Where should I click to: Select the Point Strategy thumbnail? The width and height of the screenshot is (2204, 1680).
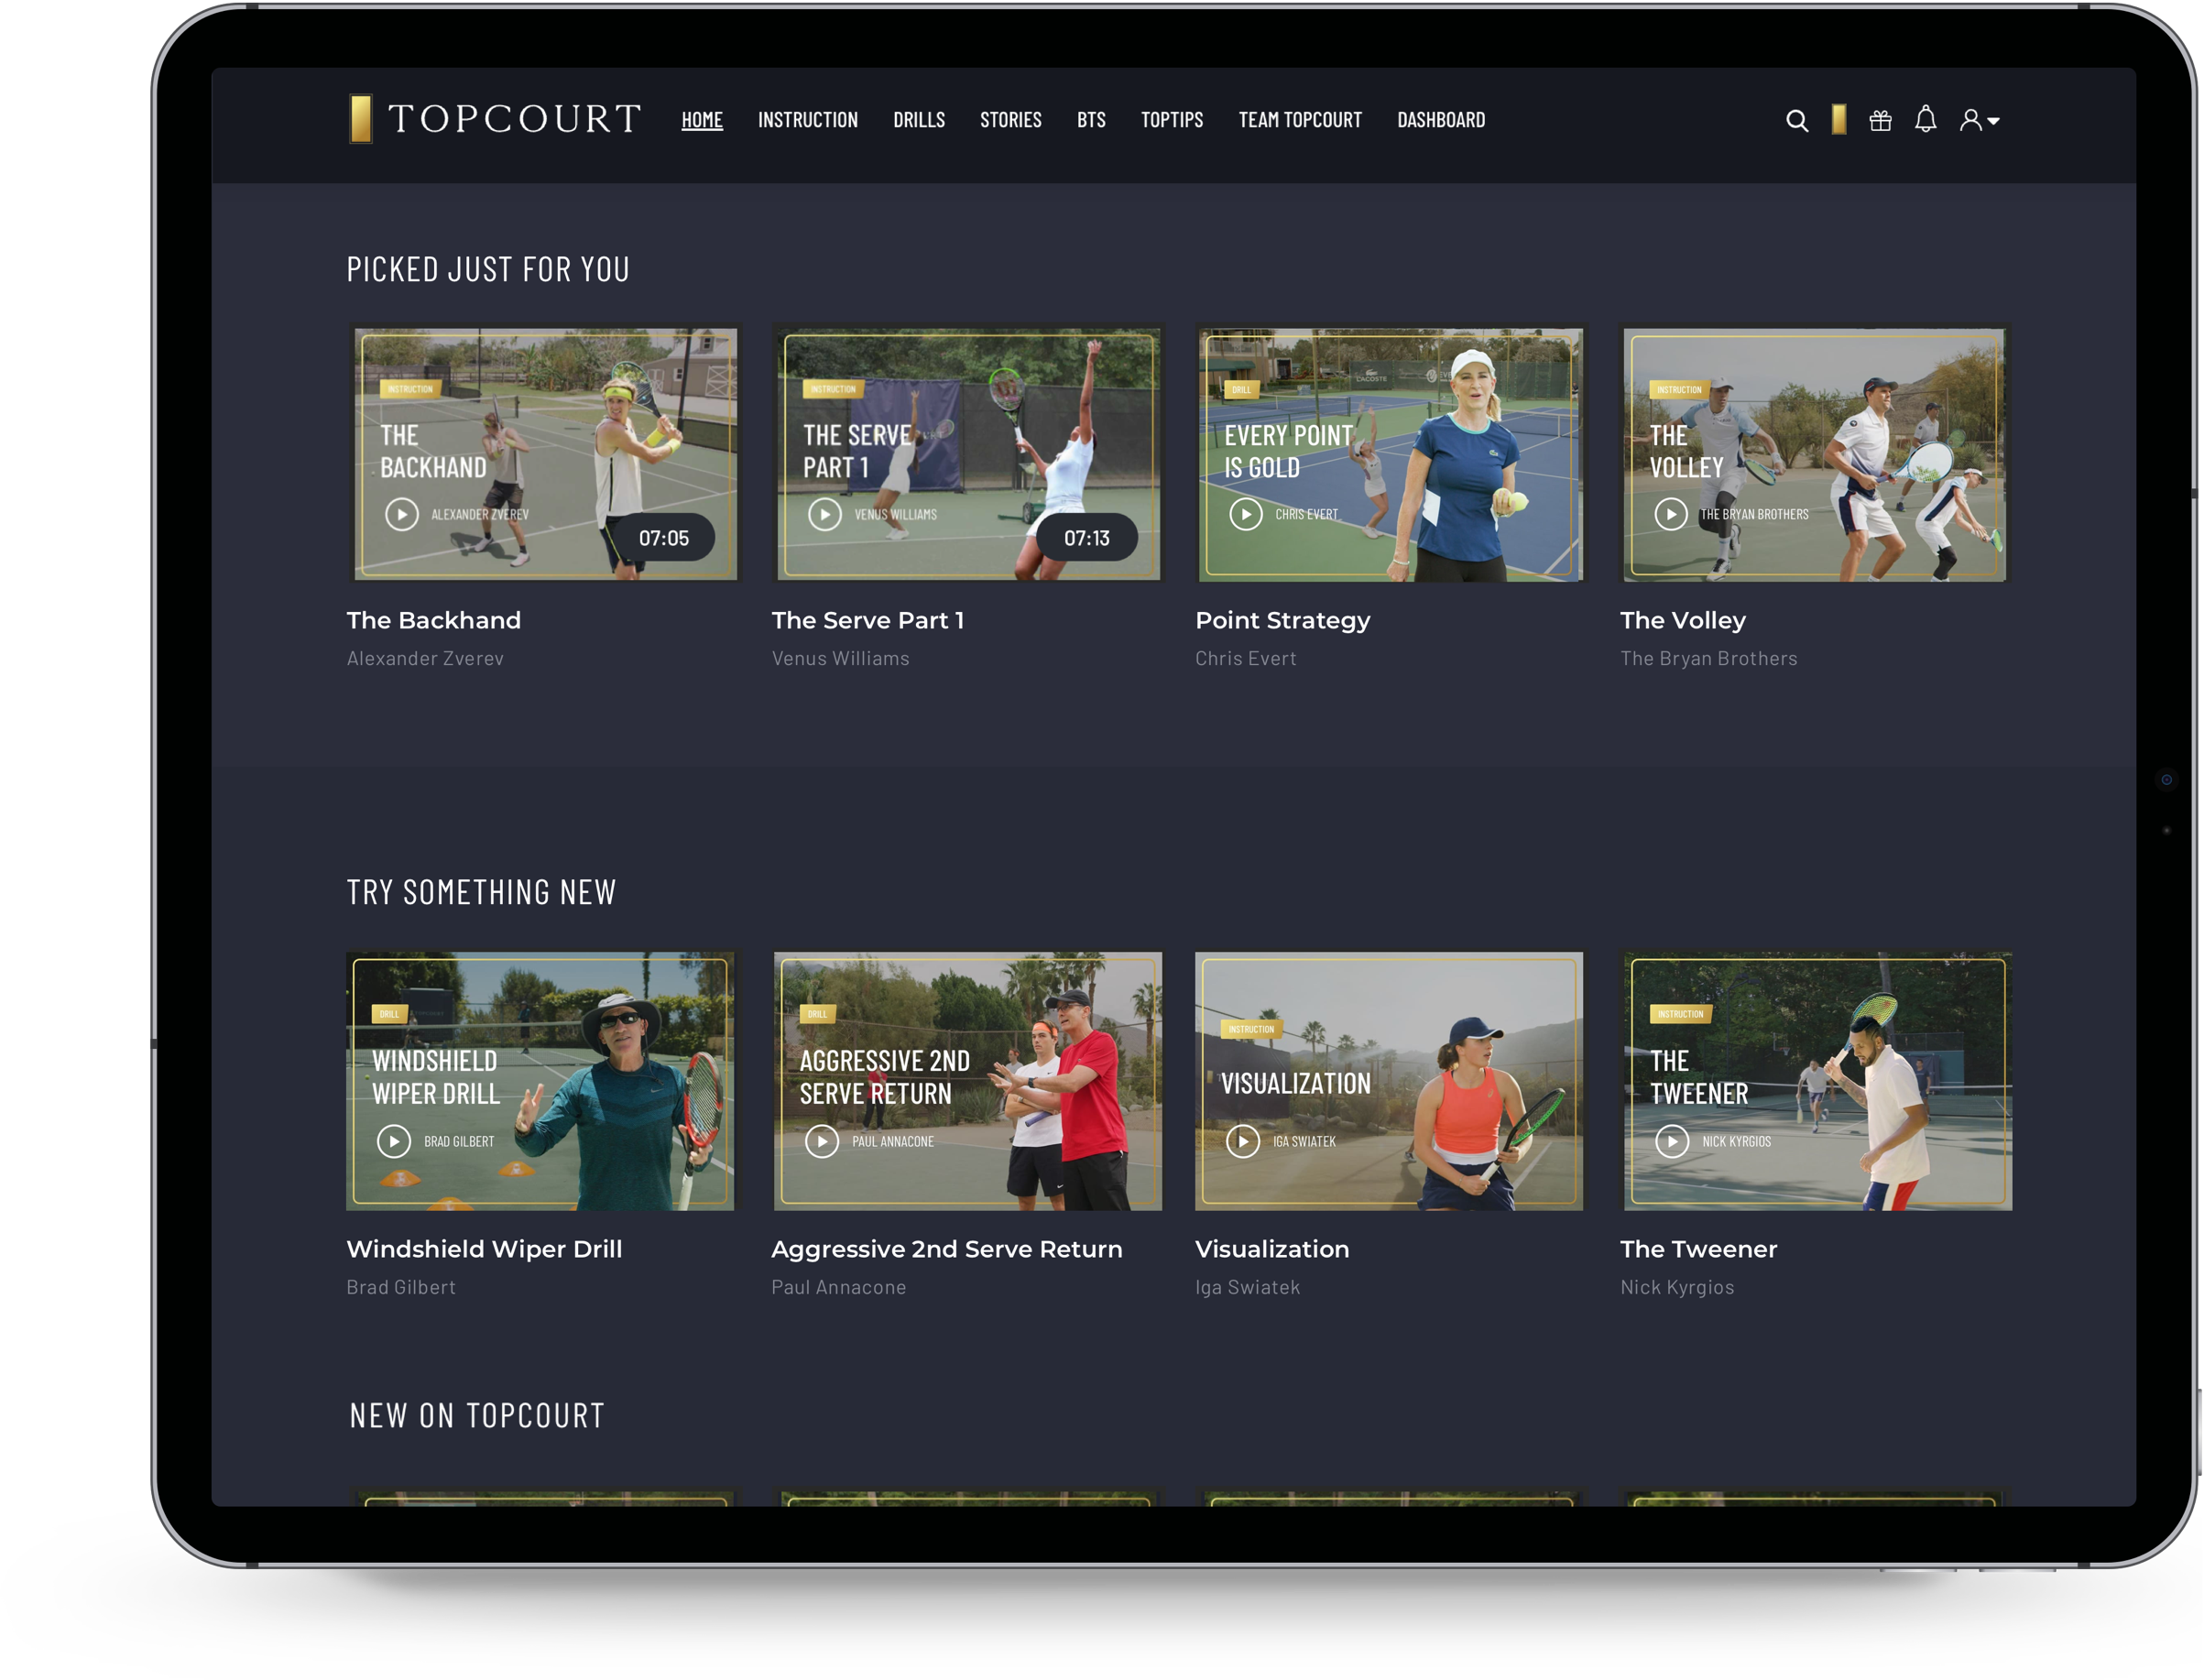pyautogui.click(x=1389, y=453)
